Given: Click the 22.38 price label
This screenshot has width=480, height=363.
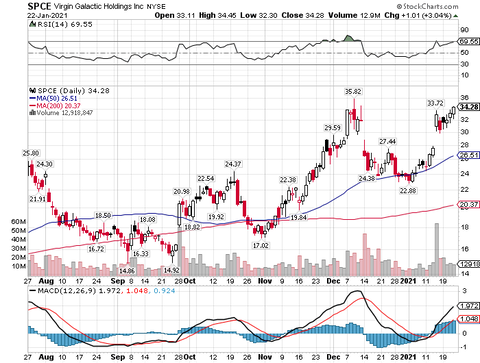Looking at the screenshot, I should click(x=288, y=180).
